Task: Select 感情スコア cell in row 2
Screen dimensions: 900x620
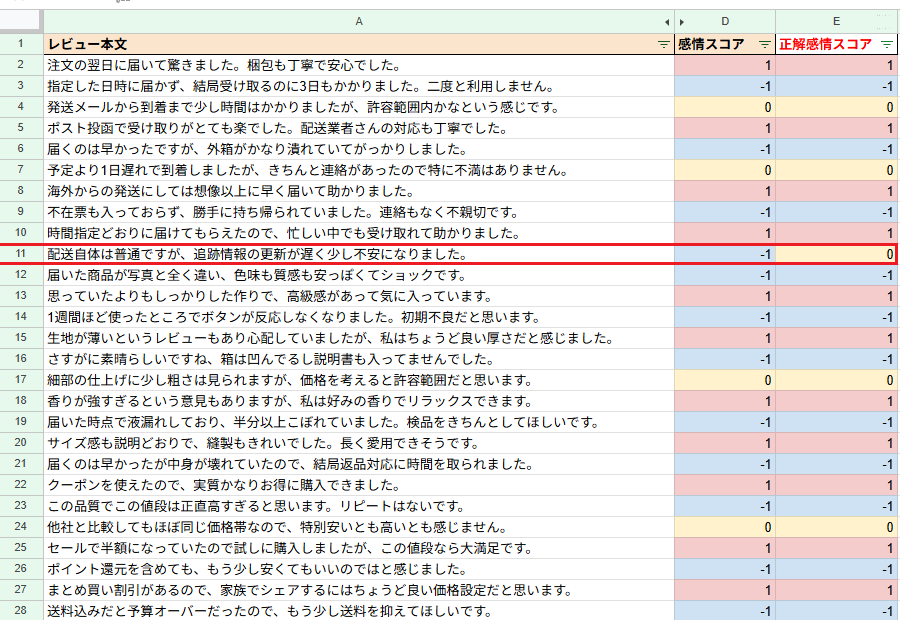Action: pyautogui.click(x=725, y=65)
